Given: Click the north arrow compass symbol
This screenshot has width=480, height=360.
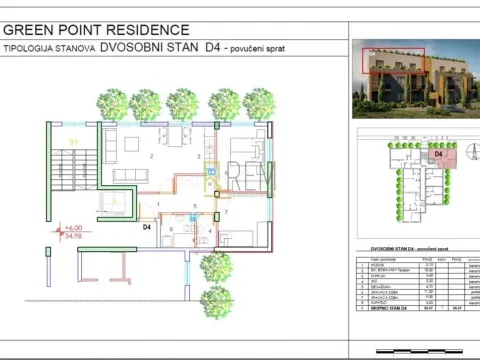Looking at the screenshot, I should click(x=473, y=151).
